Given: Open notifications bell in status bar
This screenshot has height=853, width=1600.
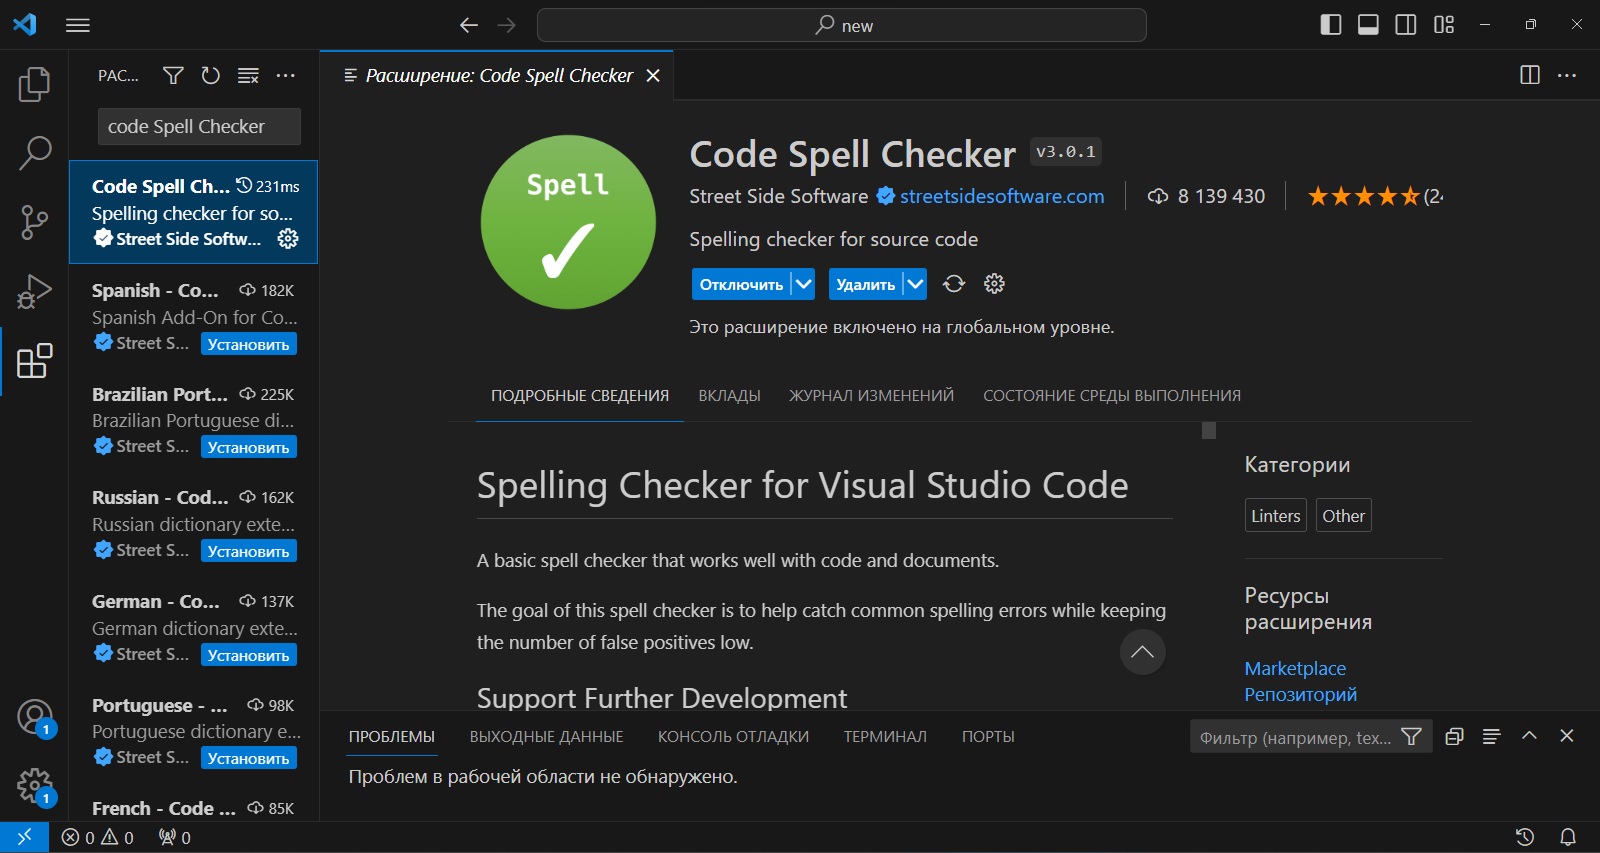Looking at the screenshot, I should 1568,837.
